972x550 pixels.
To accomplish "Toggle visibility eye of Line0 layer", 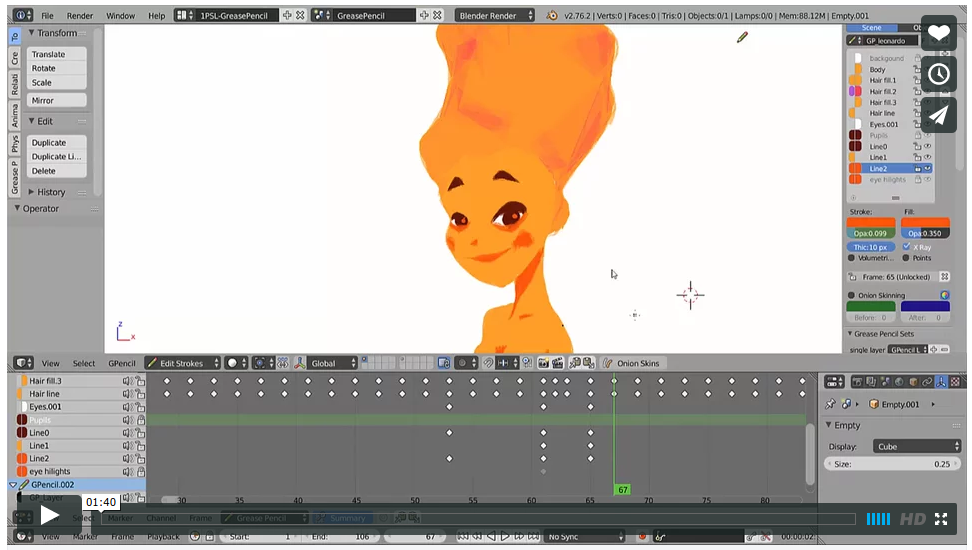I will (928, 147).
